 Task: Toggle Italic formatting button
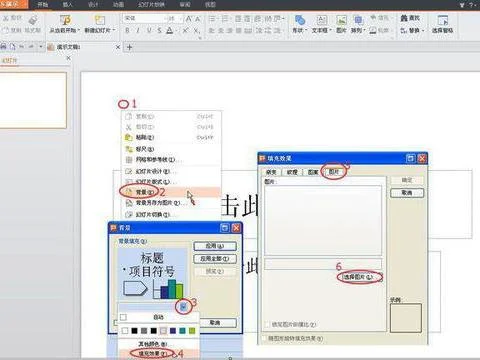[x=138, y=30]
